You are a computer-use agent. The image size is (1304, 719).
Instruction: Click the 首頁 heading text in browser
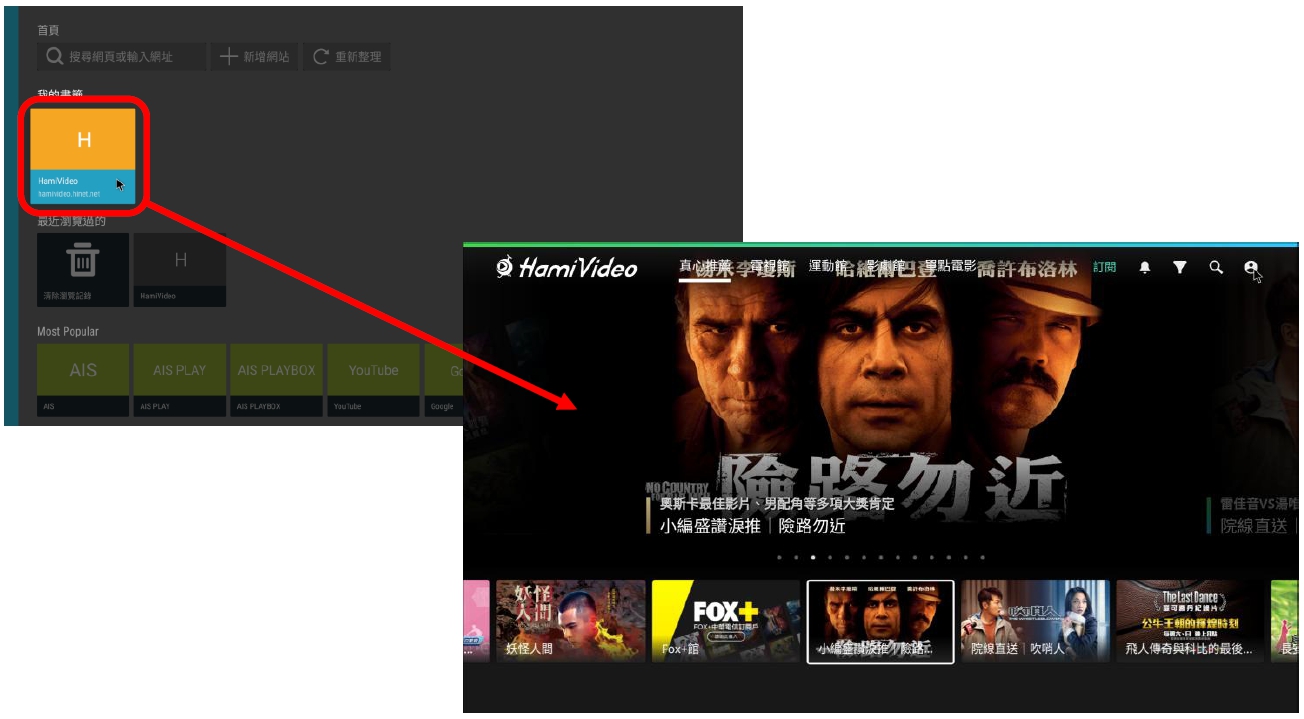click(48, 30)
